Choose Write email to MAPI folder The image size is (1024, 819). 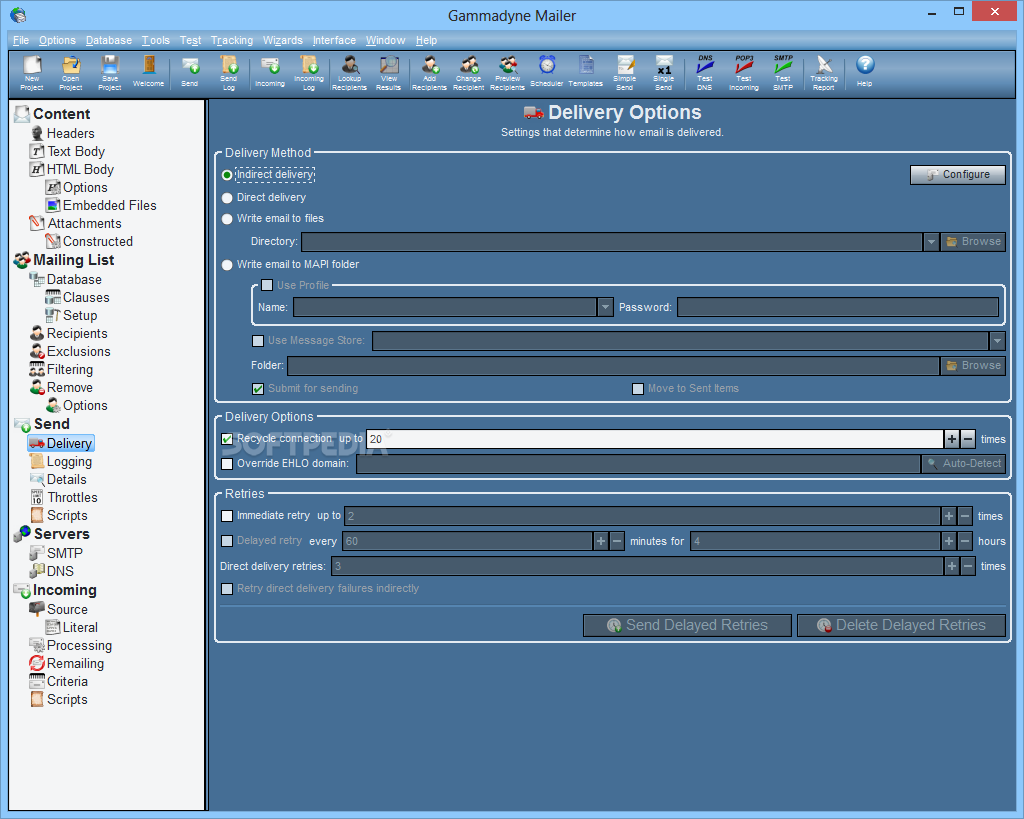pos(227,265)
